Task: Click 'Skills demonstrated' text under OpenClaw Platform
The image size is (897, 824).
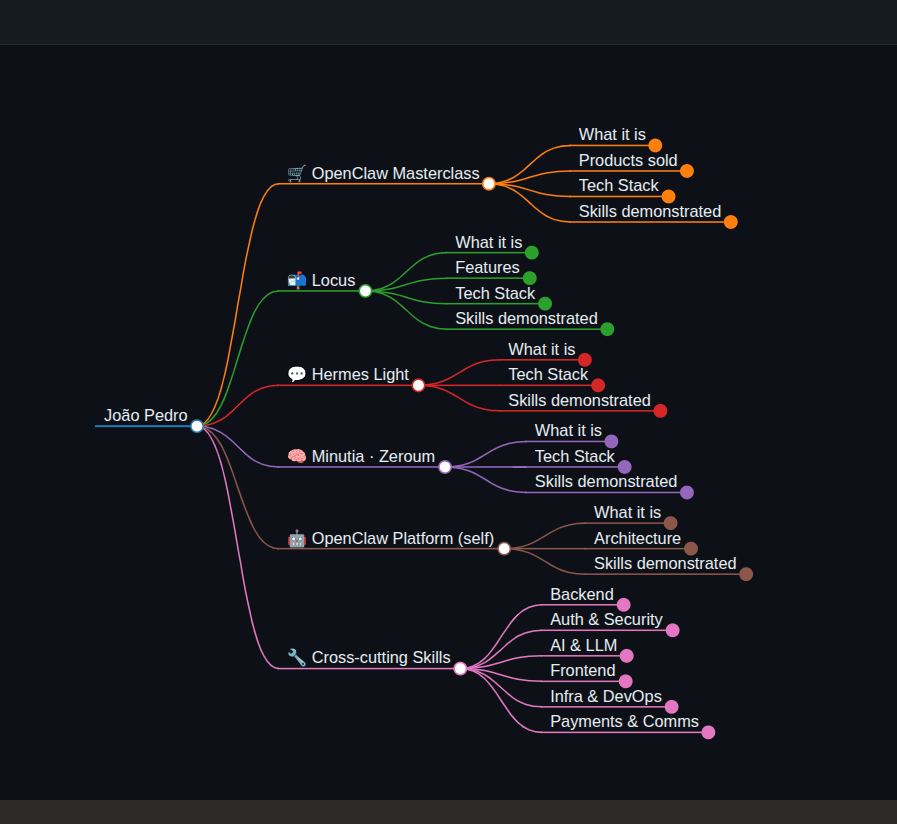Action: tap(665, 564)
